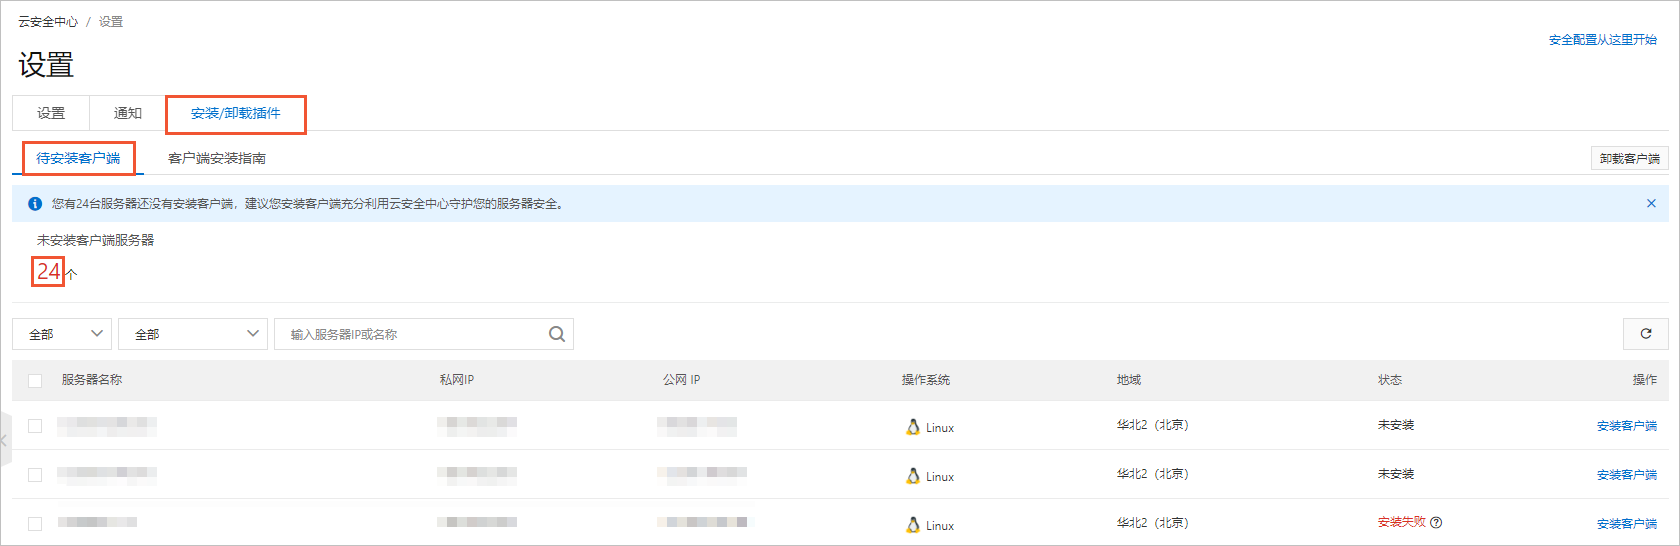Click 安装客户端 link in the 安装失败 row
1680x546 pixels.
[x=1627, y=524]
